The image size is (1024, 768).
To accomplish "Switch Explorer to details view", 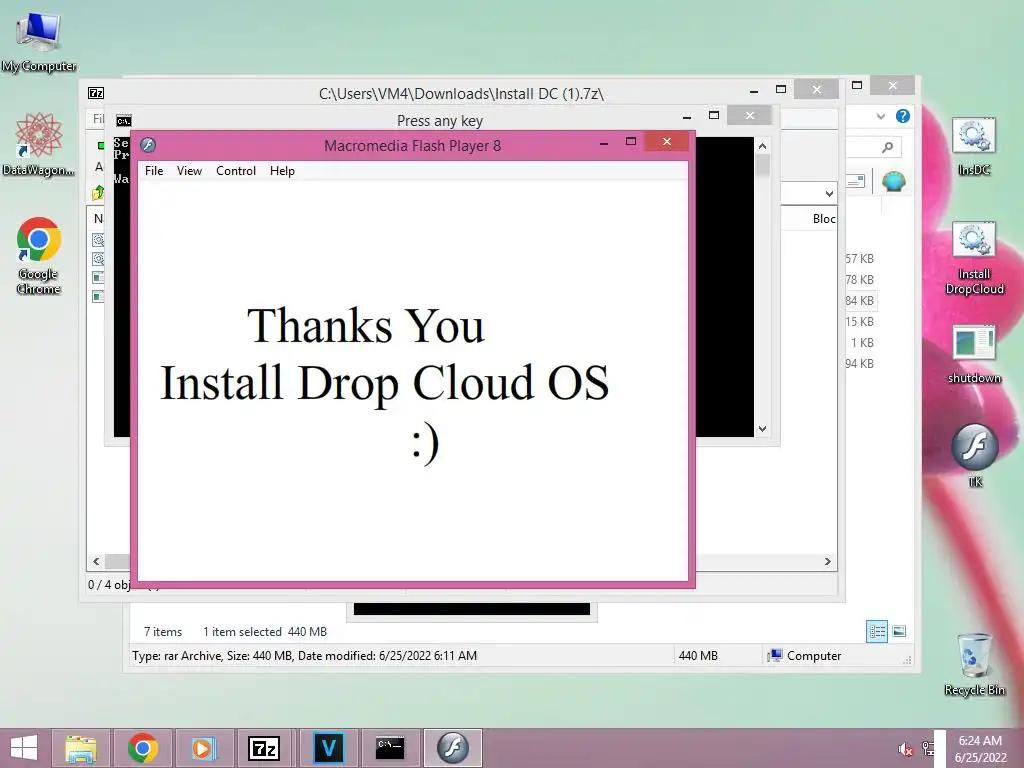I will [x=876, y=631].
